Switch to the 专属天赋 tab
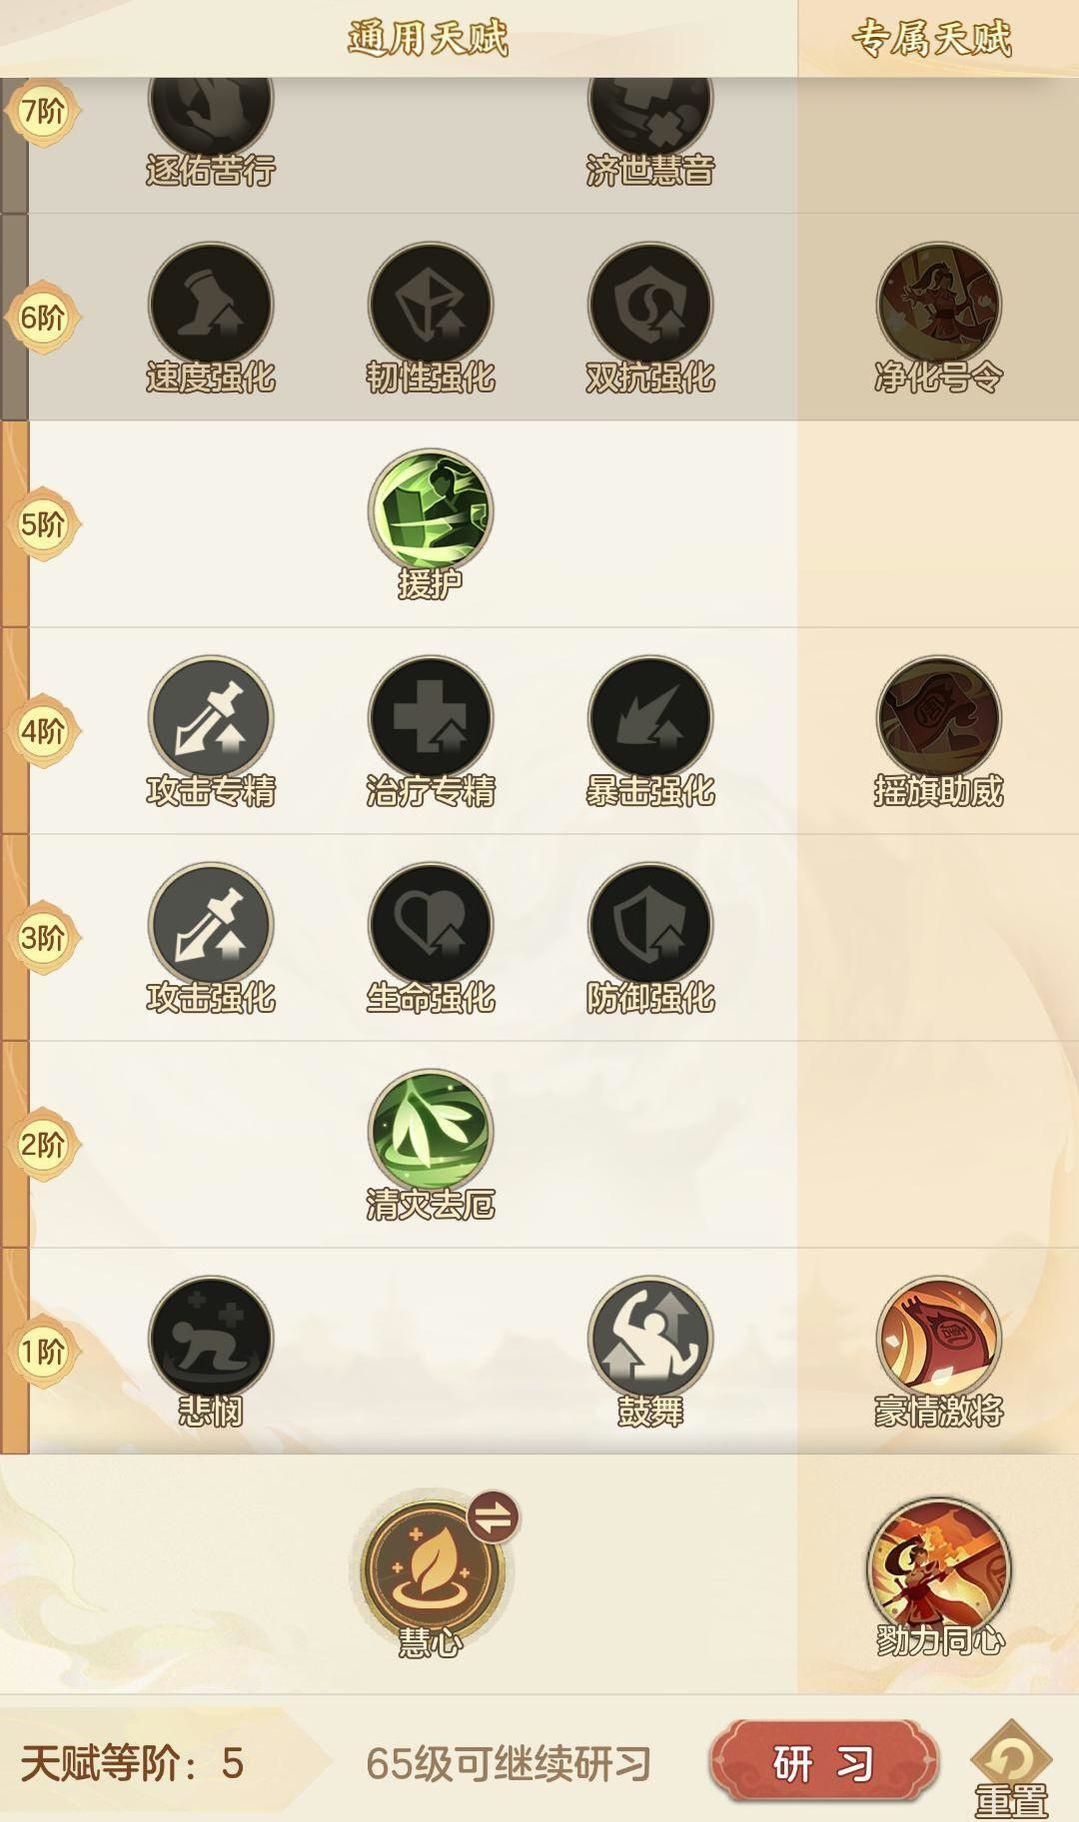The height and width of the screenshot is (1822, 1079). [x=932, y=39]
